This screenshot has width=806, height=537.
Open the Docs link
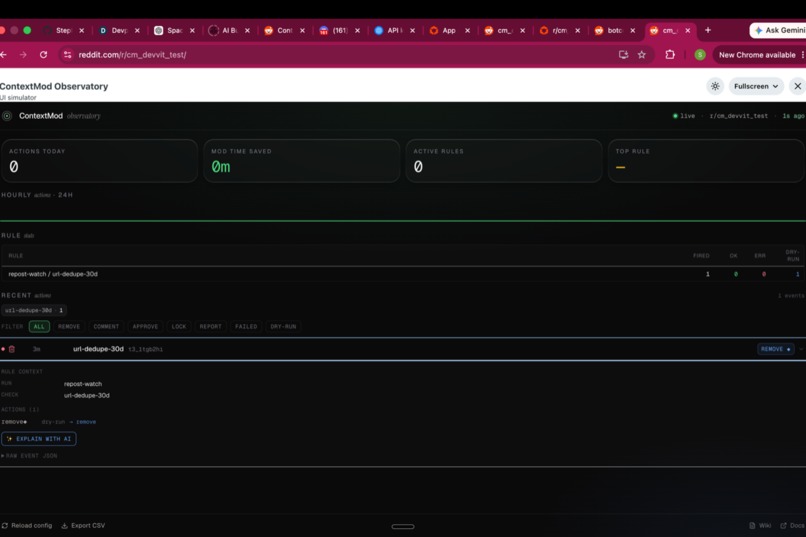[x=792, y=526]
